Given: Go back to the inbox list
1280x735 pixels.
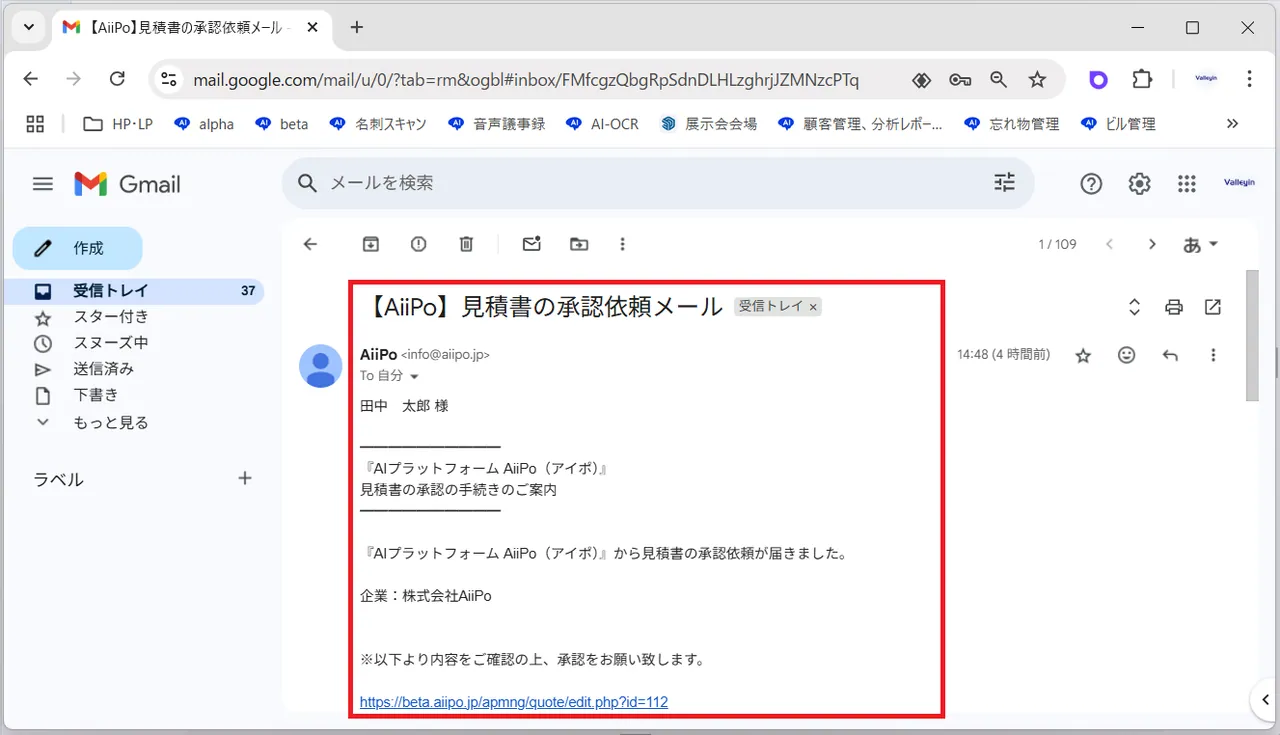Looking at the screenshot, I should pyautogui.click(x=310, y=244).
